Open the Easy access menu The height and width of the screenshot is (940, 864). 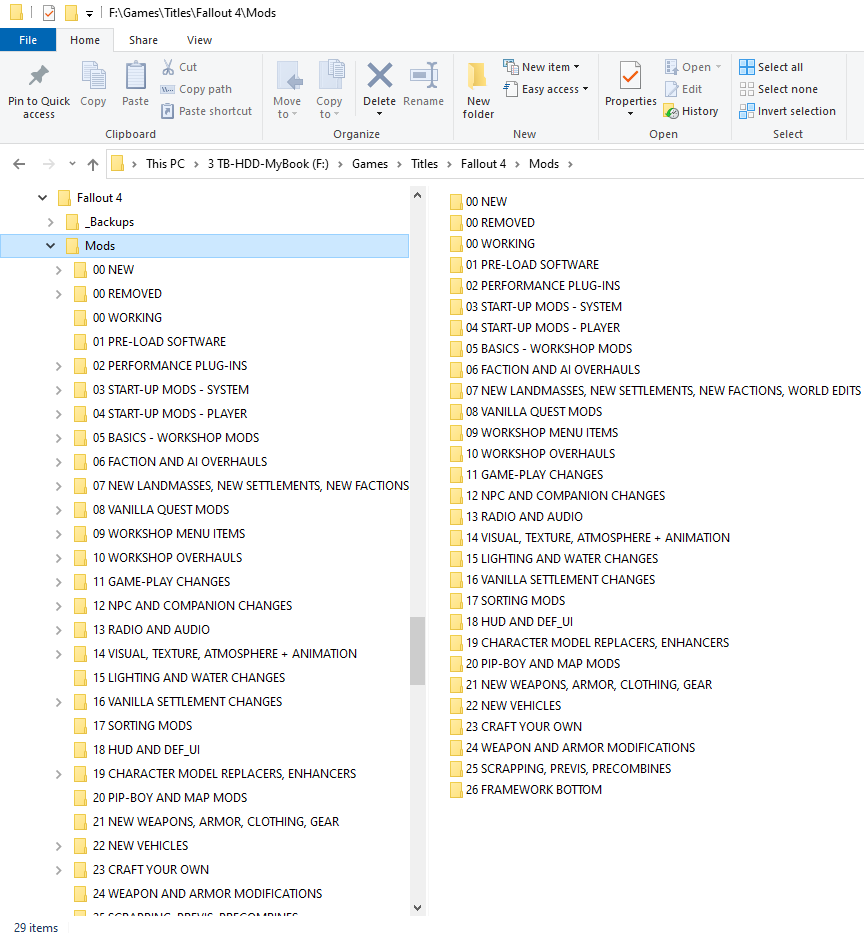[546, 89]
